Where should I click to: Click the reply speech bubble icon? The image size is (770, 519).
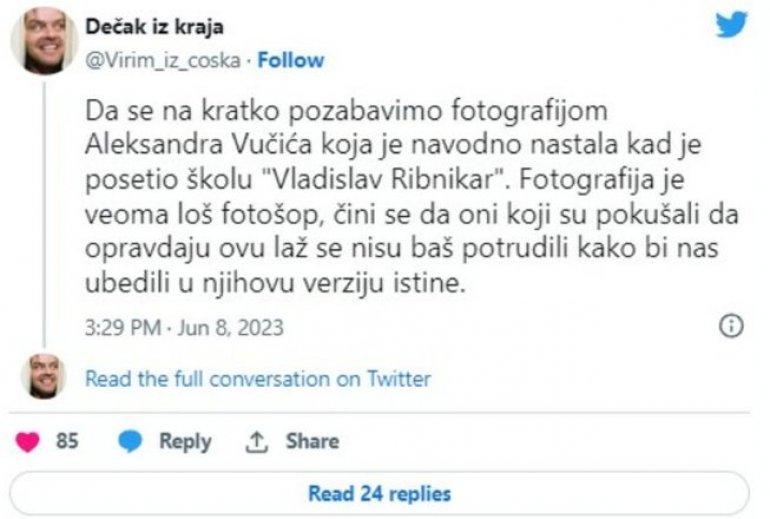click(131, 441)
